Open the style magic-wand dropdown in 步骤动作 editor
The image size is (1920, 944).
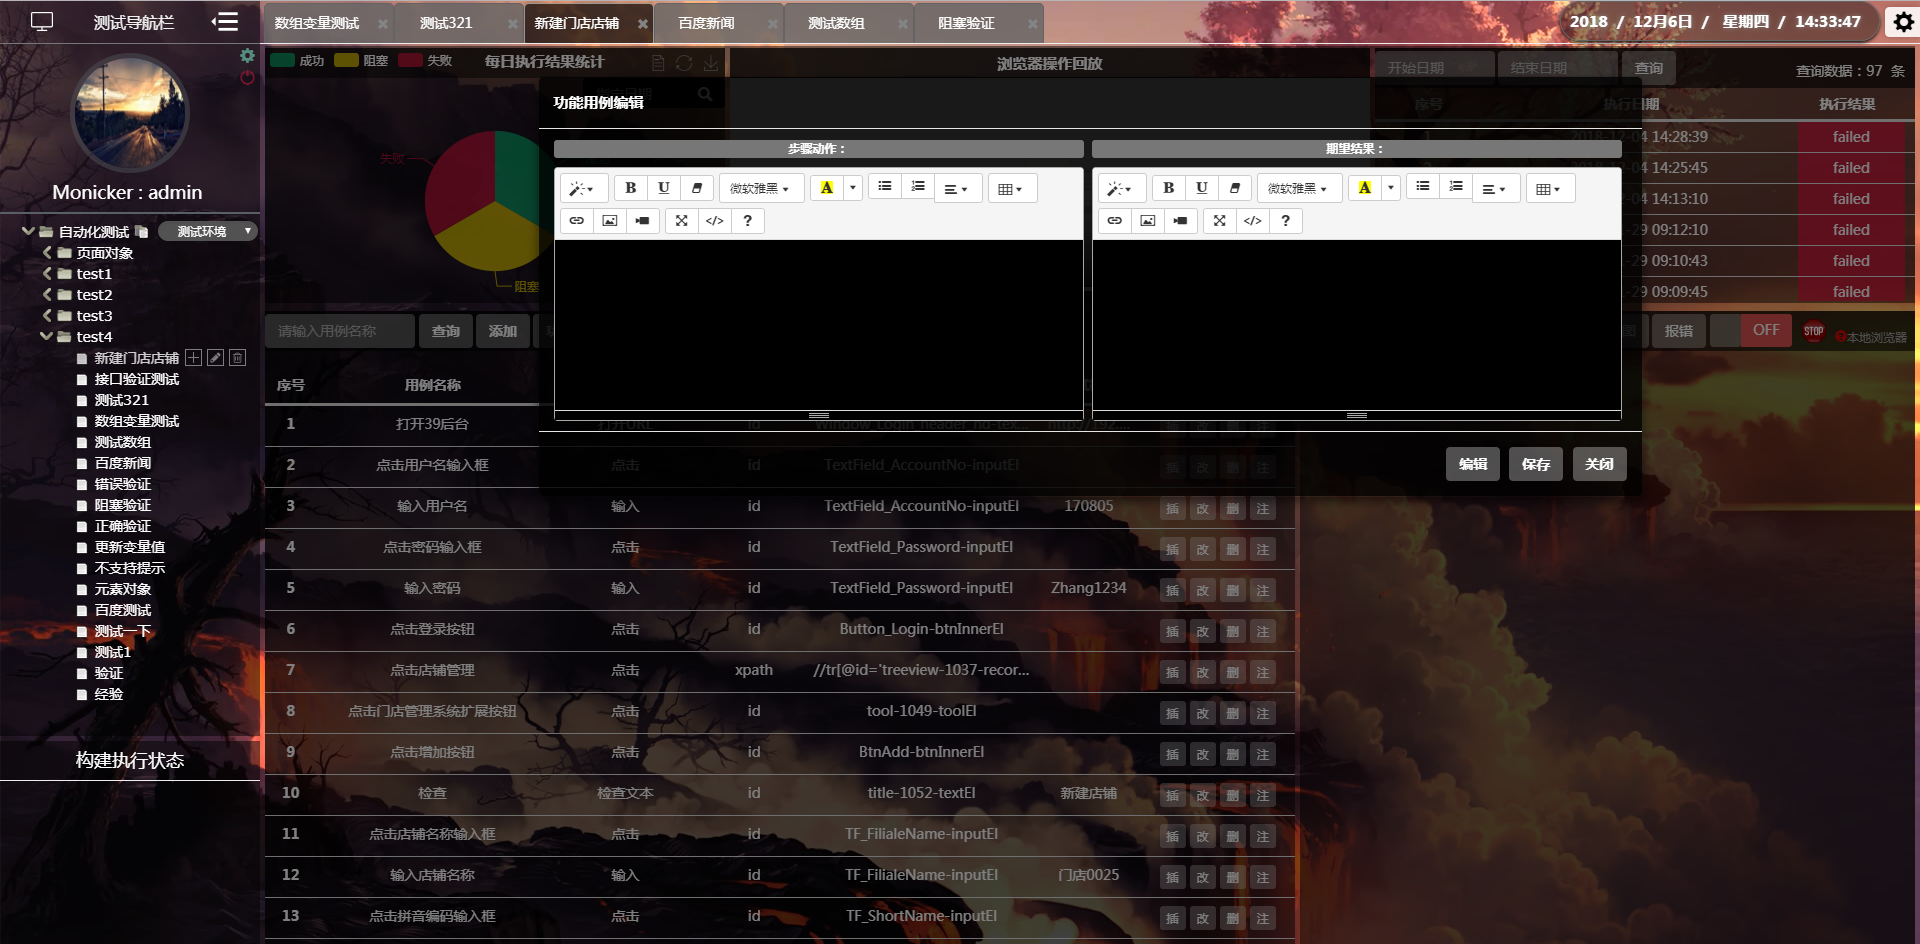coord(582,189)
